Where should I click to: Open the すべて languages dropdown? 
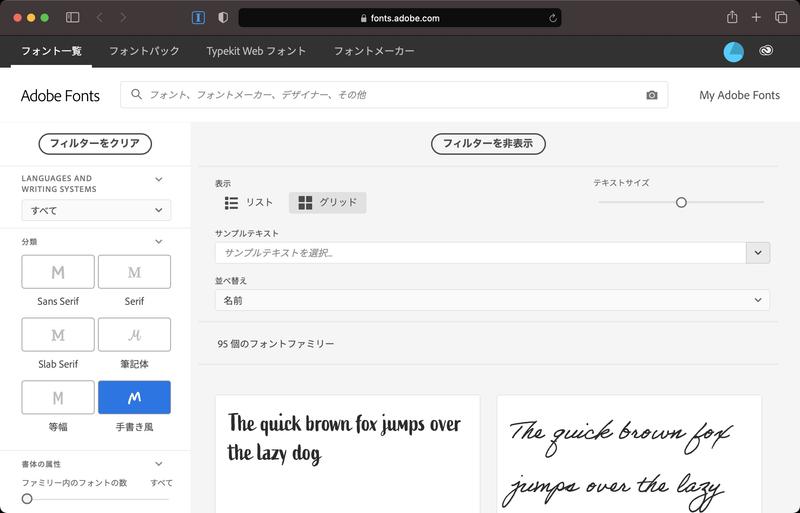point(96,210)
